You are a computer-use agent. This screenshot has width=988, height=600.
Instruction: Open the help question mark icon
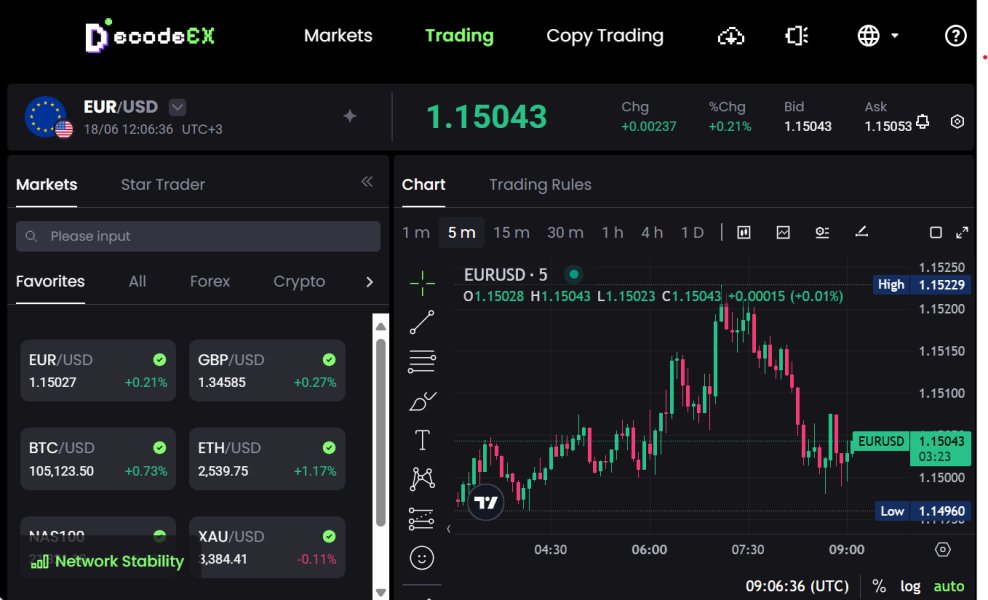(955, 36)
